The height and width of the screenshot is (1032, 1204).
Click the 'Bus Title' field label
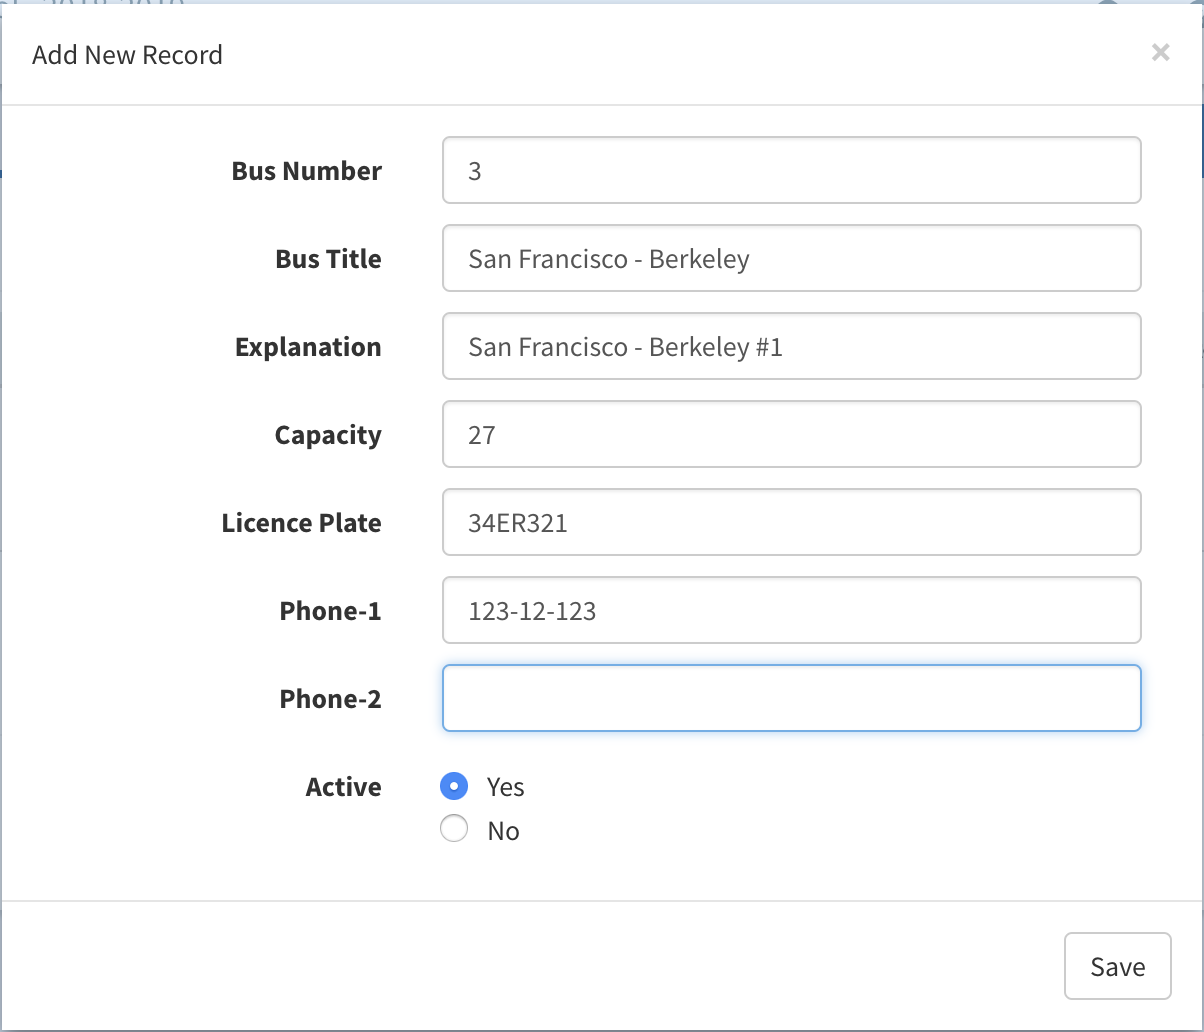click(328, 259)
